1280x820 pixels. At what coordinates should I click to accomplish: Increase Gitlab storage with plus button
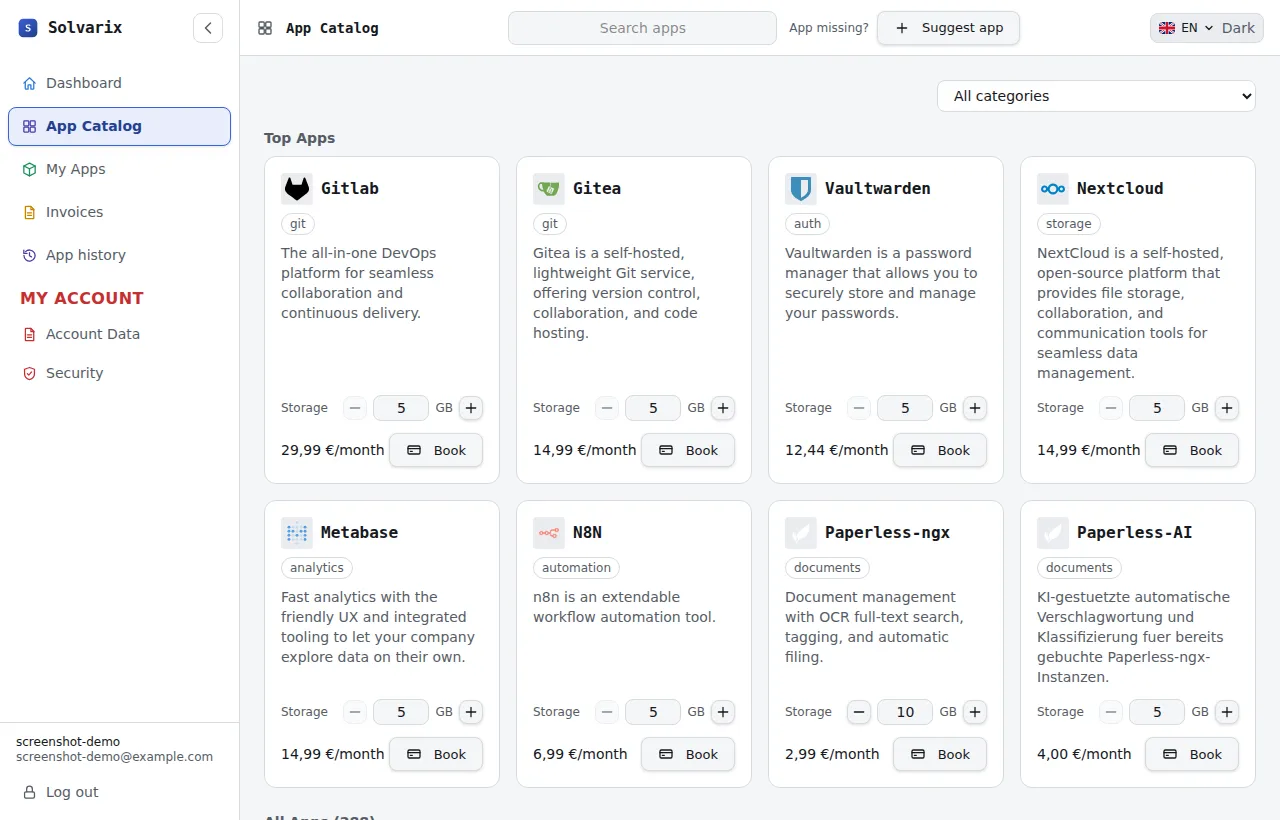(x=471, y=408)
